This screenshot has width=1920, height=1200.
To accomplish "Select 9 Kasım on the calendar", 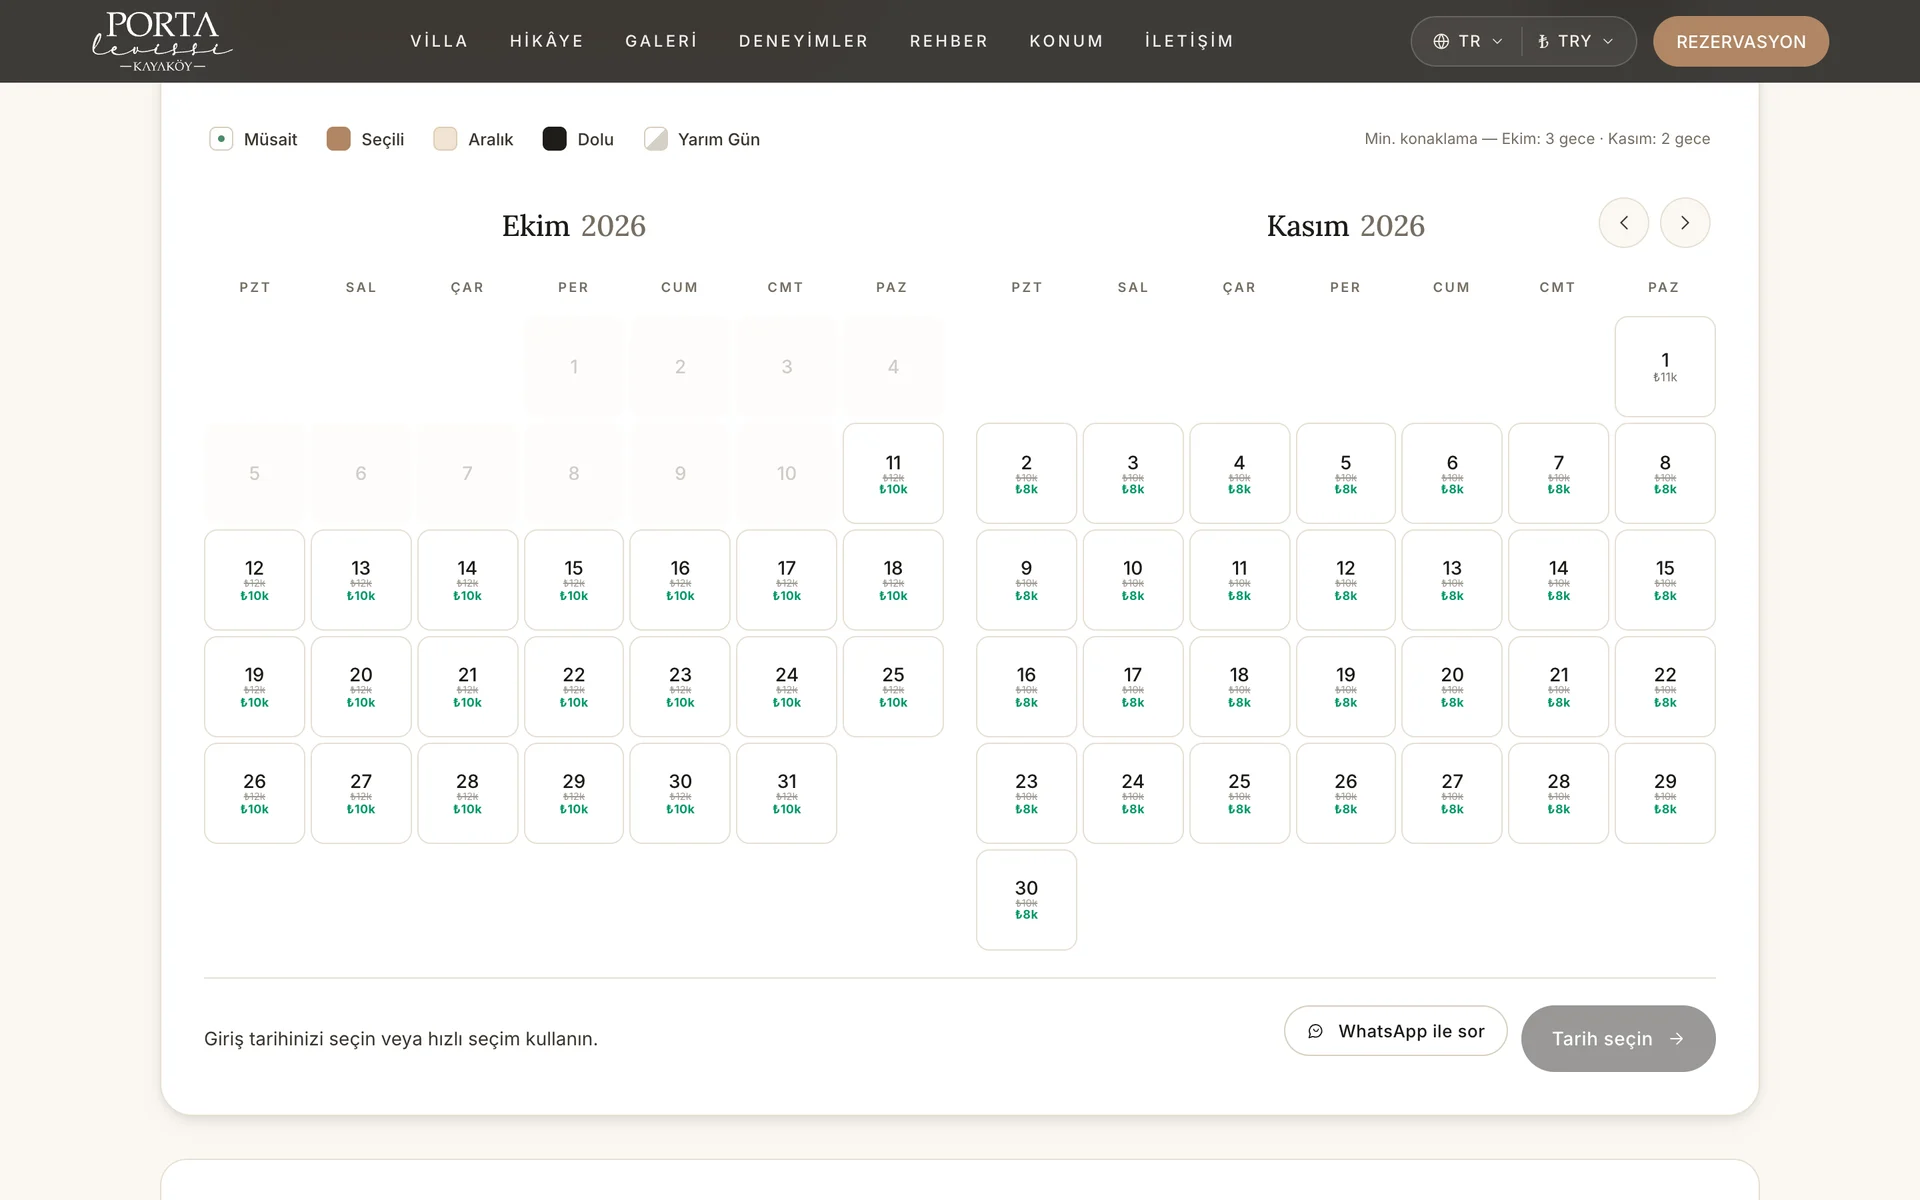I will (1026, 580).
